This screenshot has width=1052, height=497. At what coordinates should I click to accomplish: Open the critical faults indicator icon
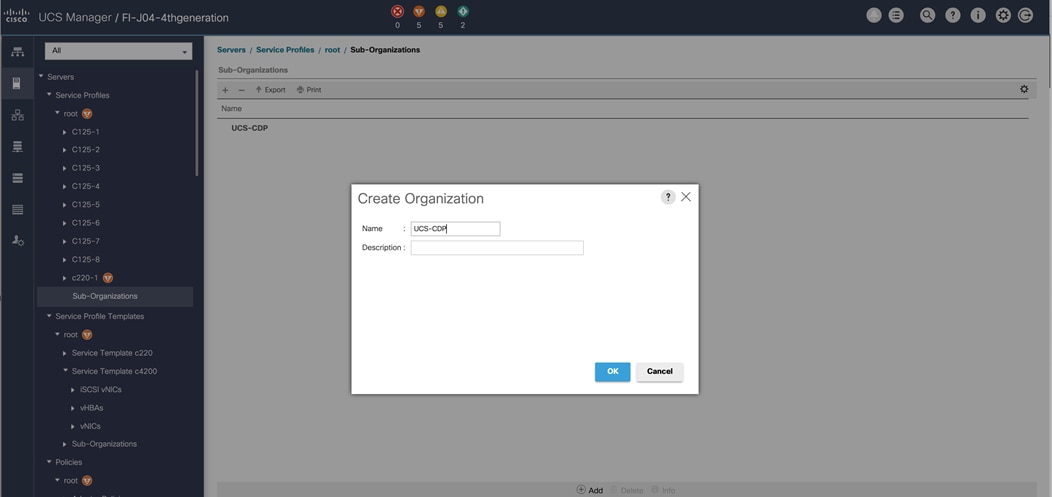397,11
